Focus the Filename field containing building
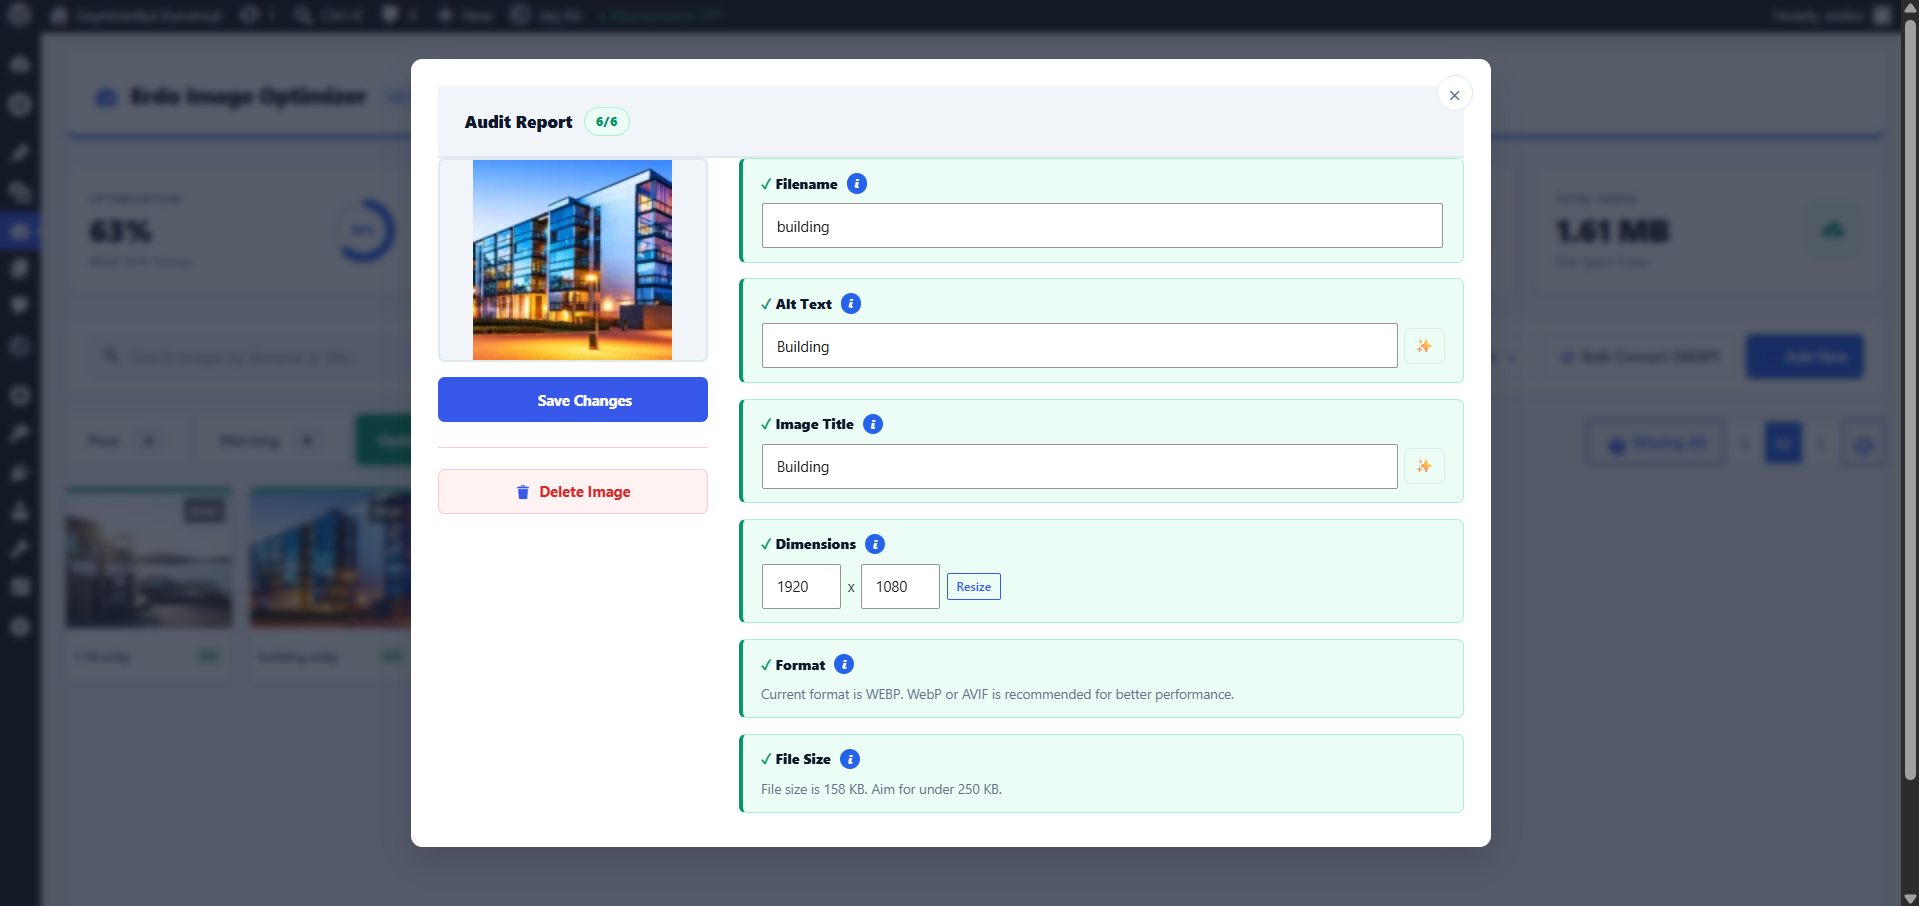 point(1102,226)
